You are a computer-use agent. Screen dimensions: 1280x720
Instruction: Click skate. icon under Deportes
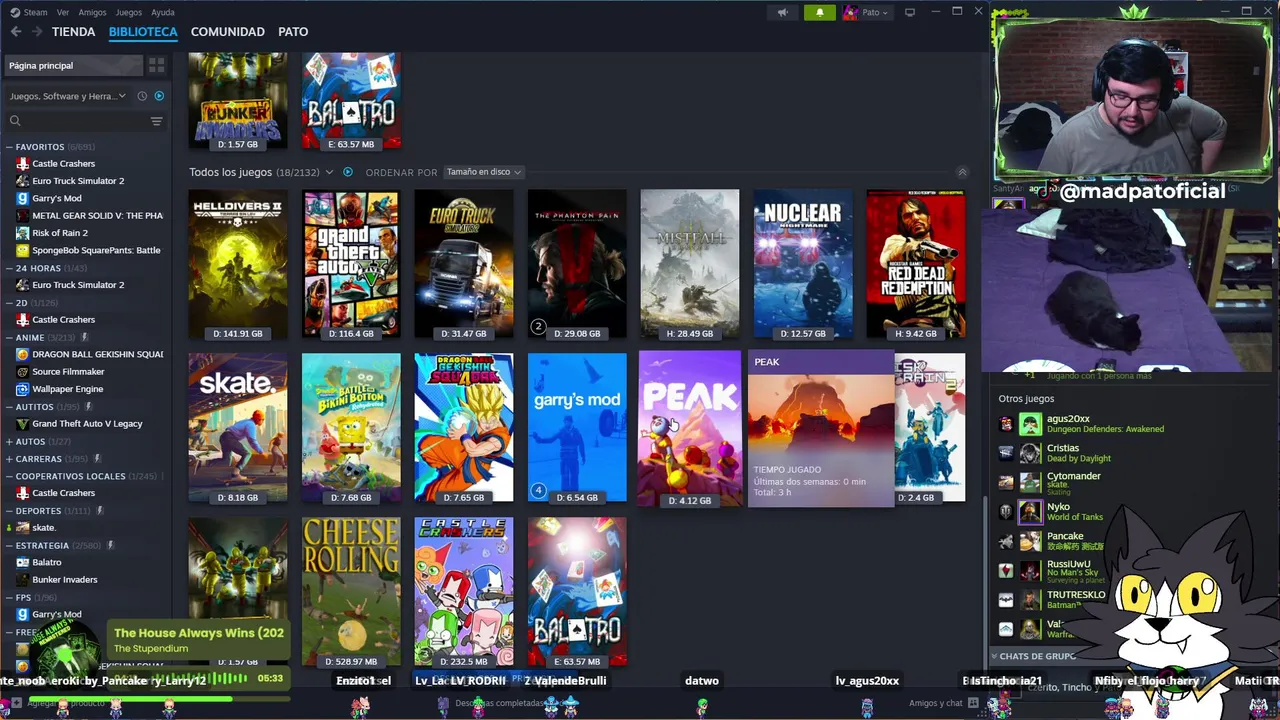[23, 527]
